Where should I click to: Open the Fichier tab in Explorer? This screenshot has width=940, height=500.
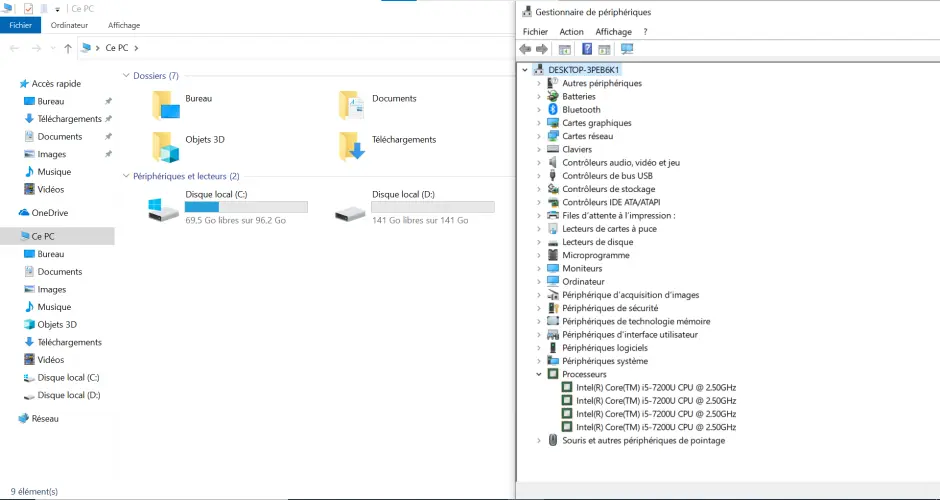pyautogui.click(x=20, y=25)
